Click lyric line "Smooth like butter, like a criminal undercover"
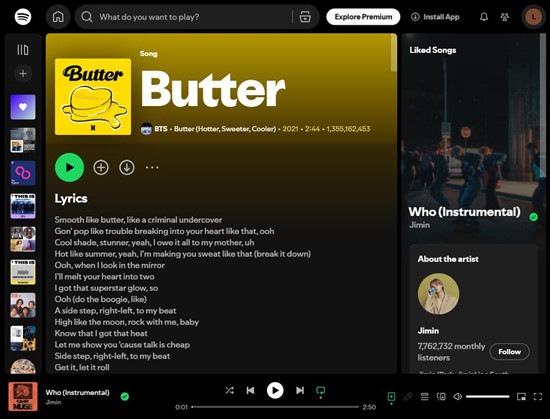Viewport: 550px width, 419px height. tap(138, 220)
